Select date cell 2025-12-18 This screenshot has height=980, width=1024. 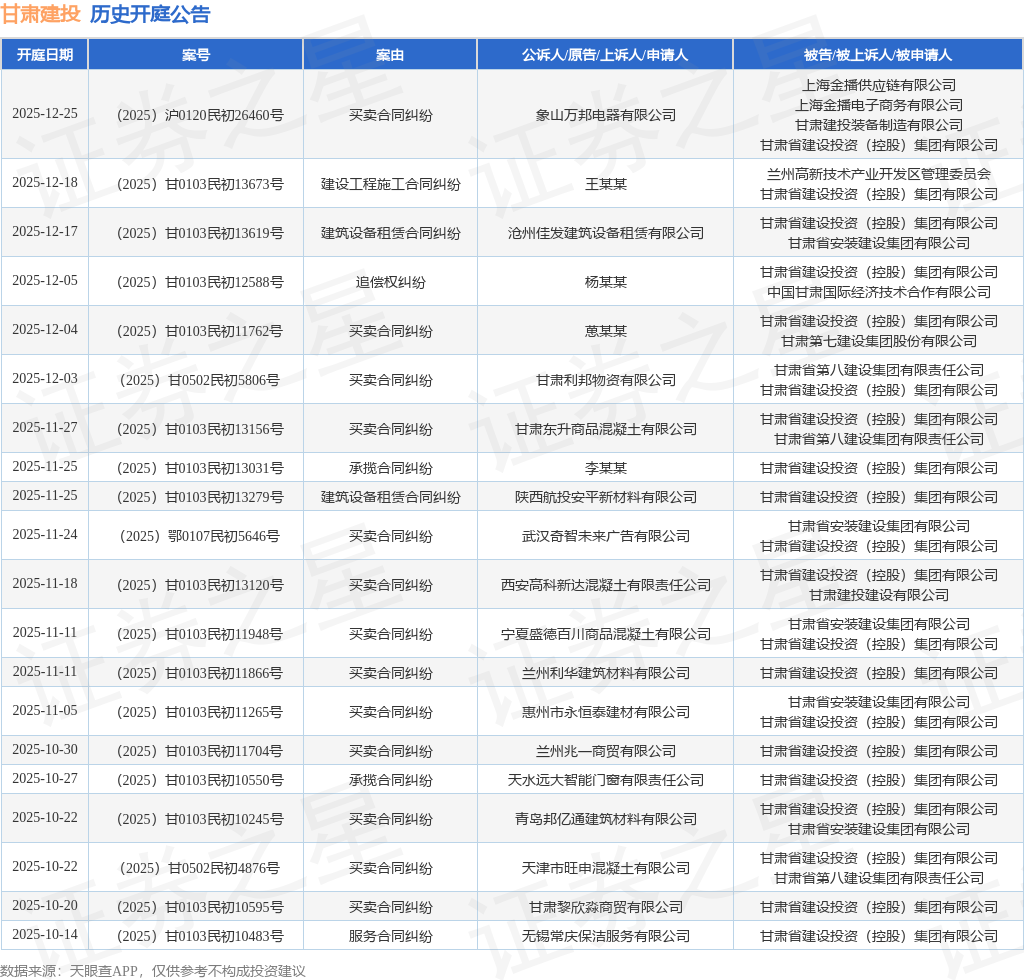pos(44,183)
